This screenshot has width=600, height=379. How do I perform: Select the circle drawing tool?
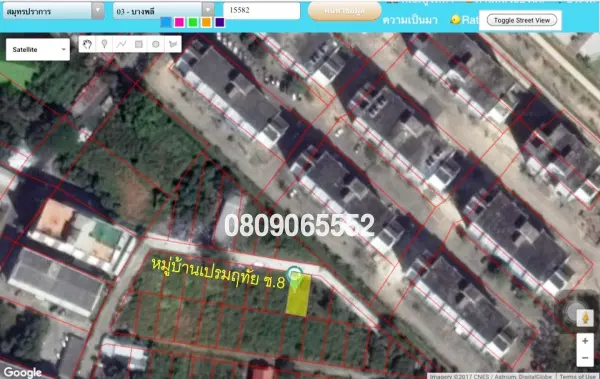tap(156, 44)
